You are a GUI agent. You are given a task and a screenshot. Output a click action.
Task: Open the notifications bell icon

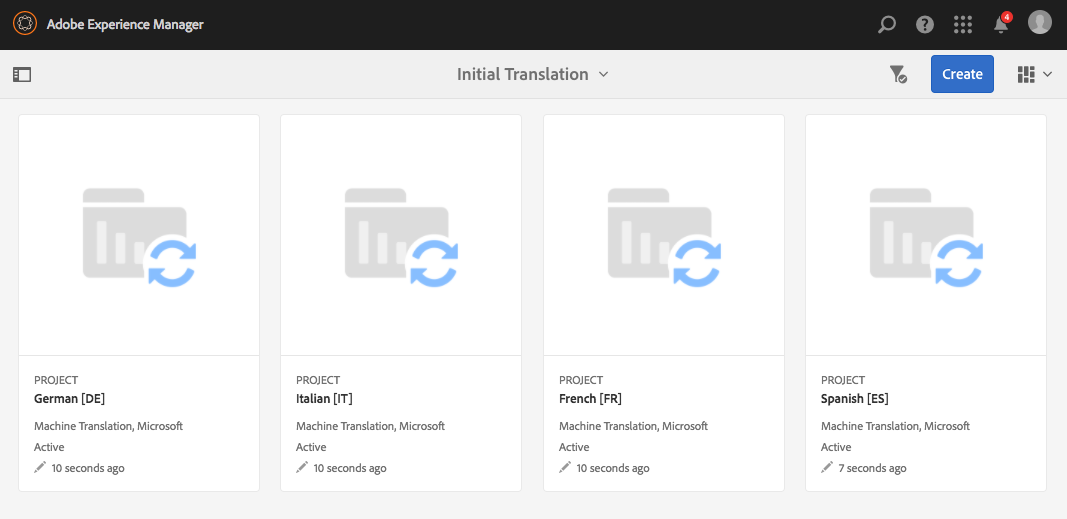click(x=1001, y=24)
